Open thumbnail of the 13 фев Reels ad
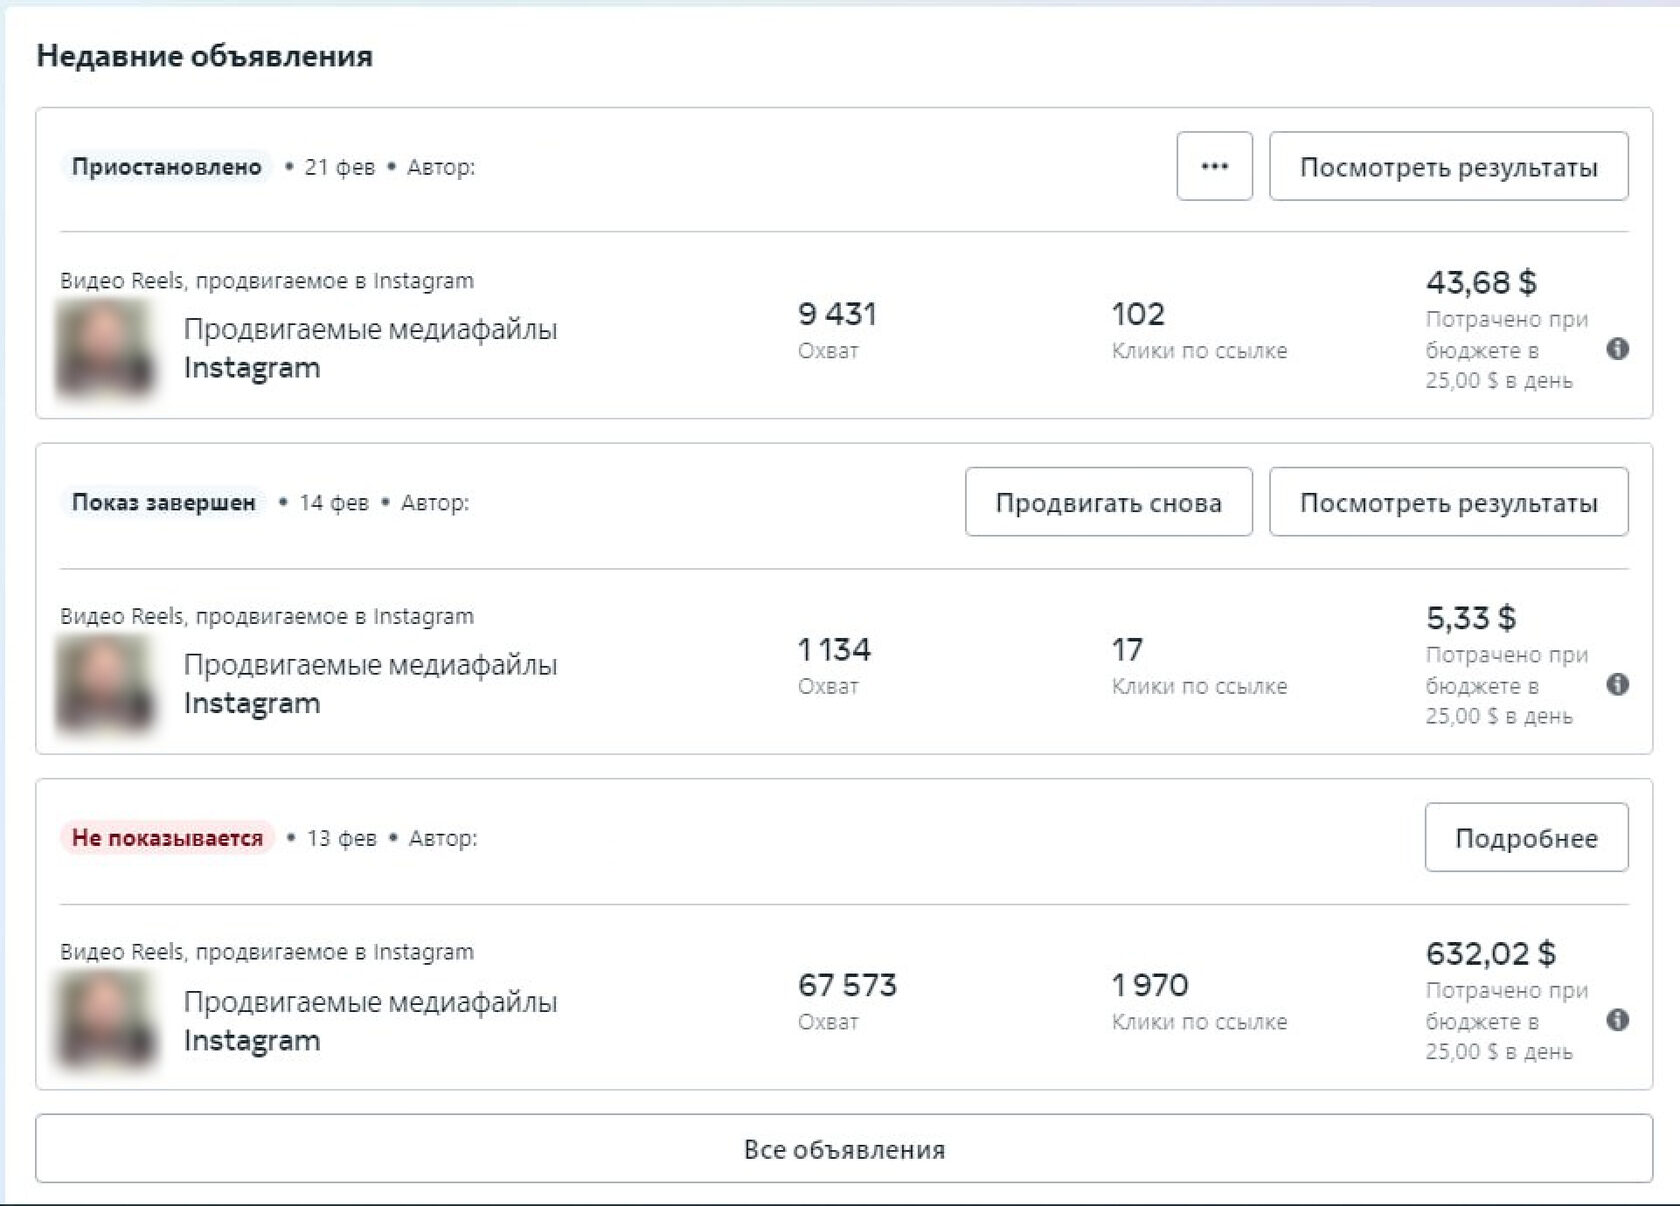 [106, 1020]
